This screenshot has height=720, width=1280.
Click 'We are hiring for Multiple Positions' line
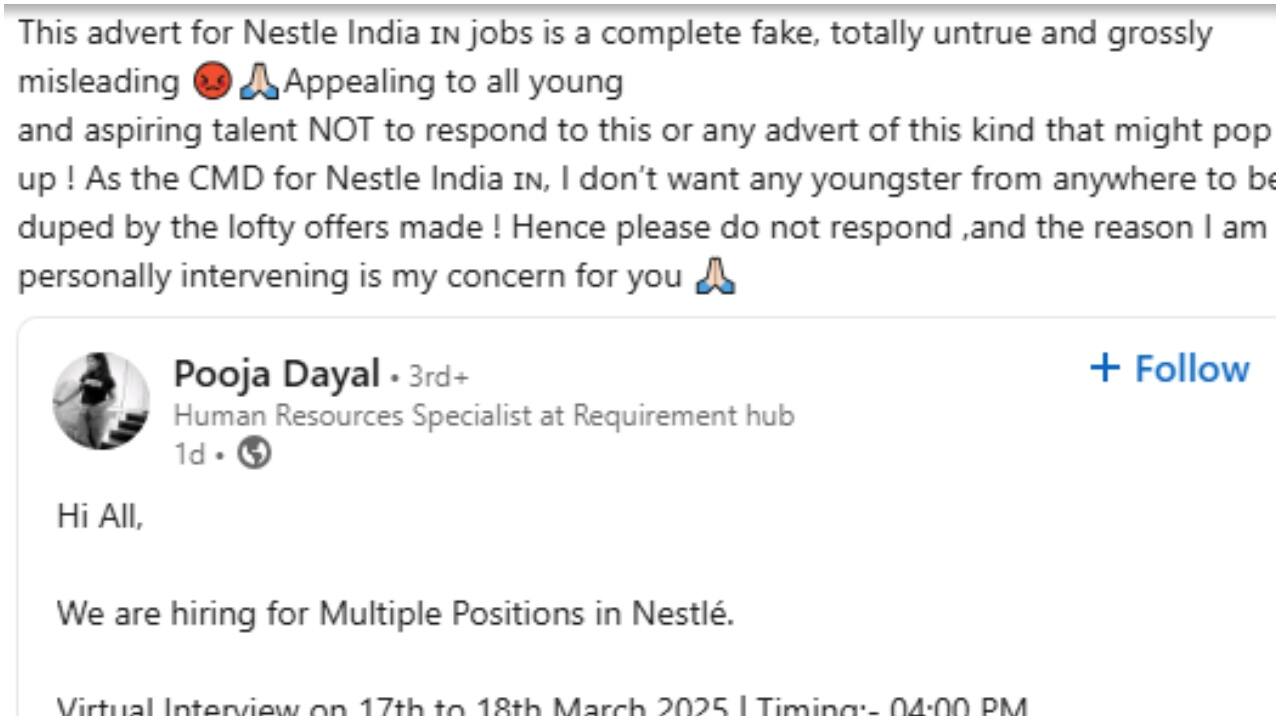tap(395, 612)
